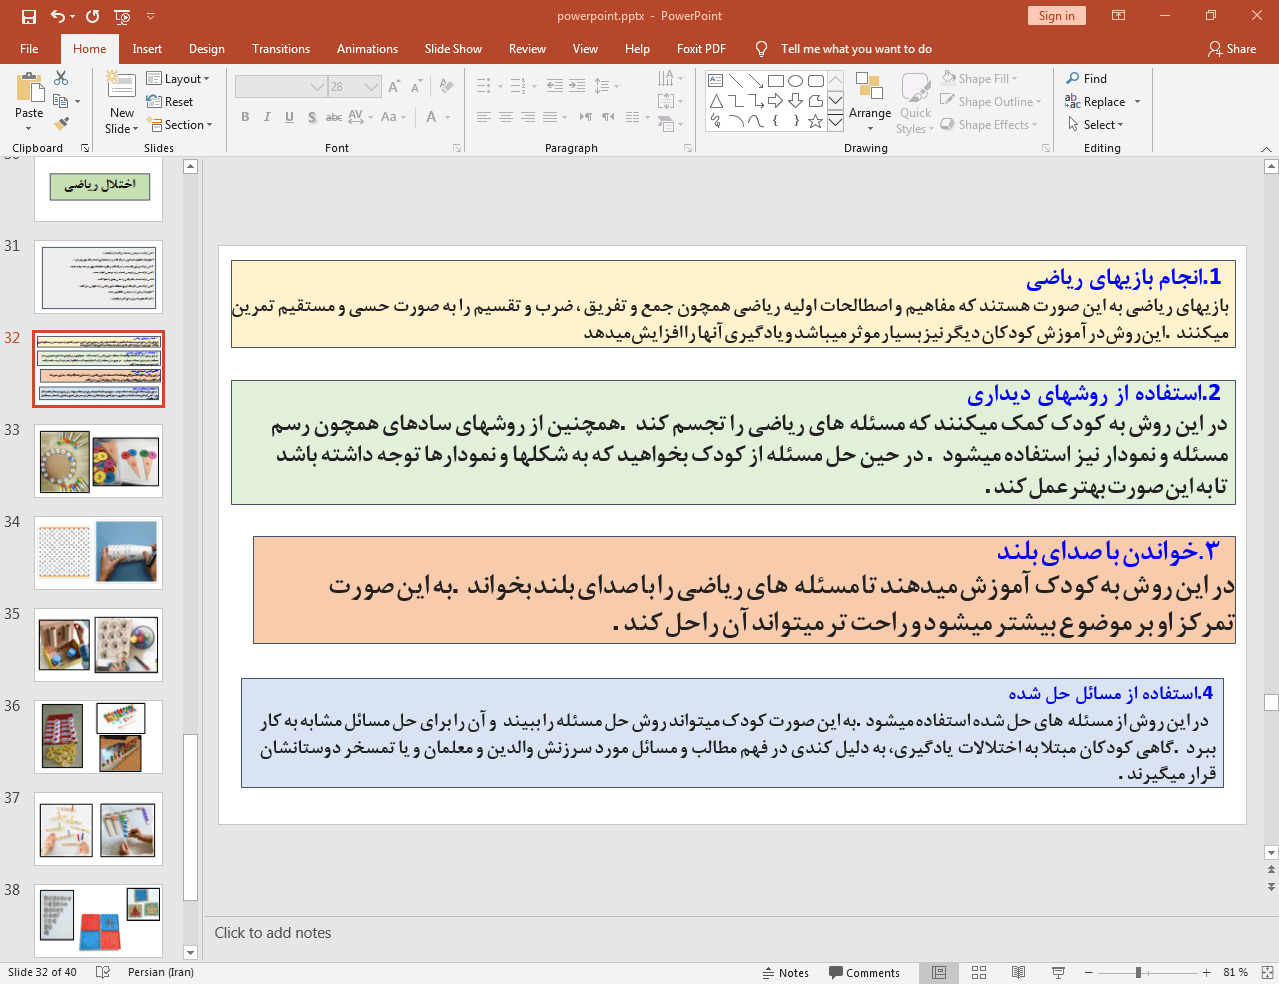1279x984 pixels.
Task: Click the Reset slide button
Action: tap(170, 102)
